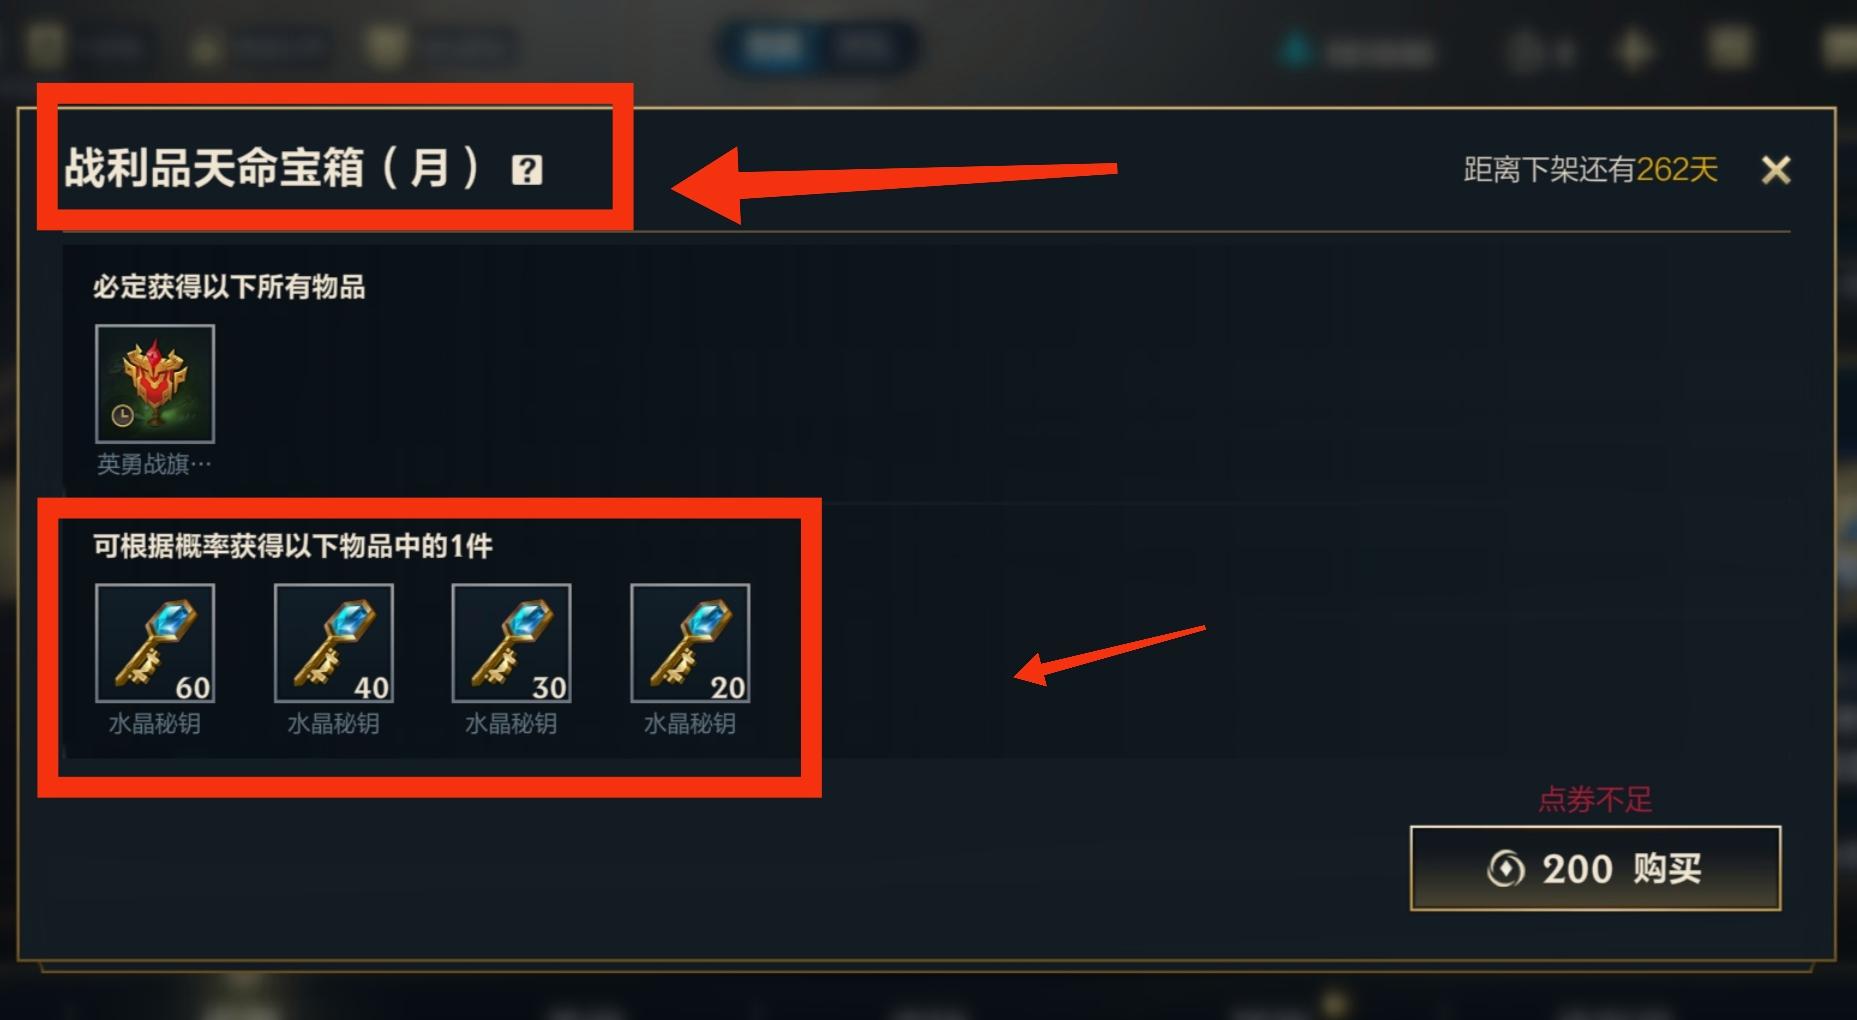The image size is (1857, 1020).
Task: Click the blurred plus icon at top right
Action: coord(1635,50)
